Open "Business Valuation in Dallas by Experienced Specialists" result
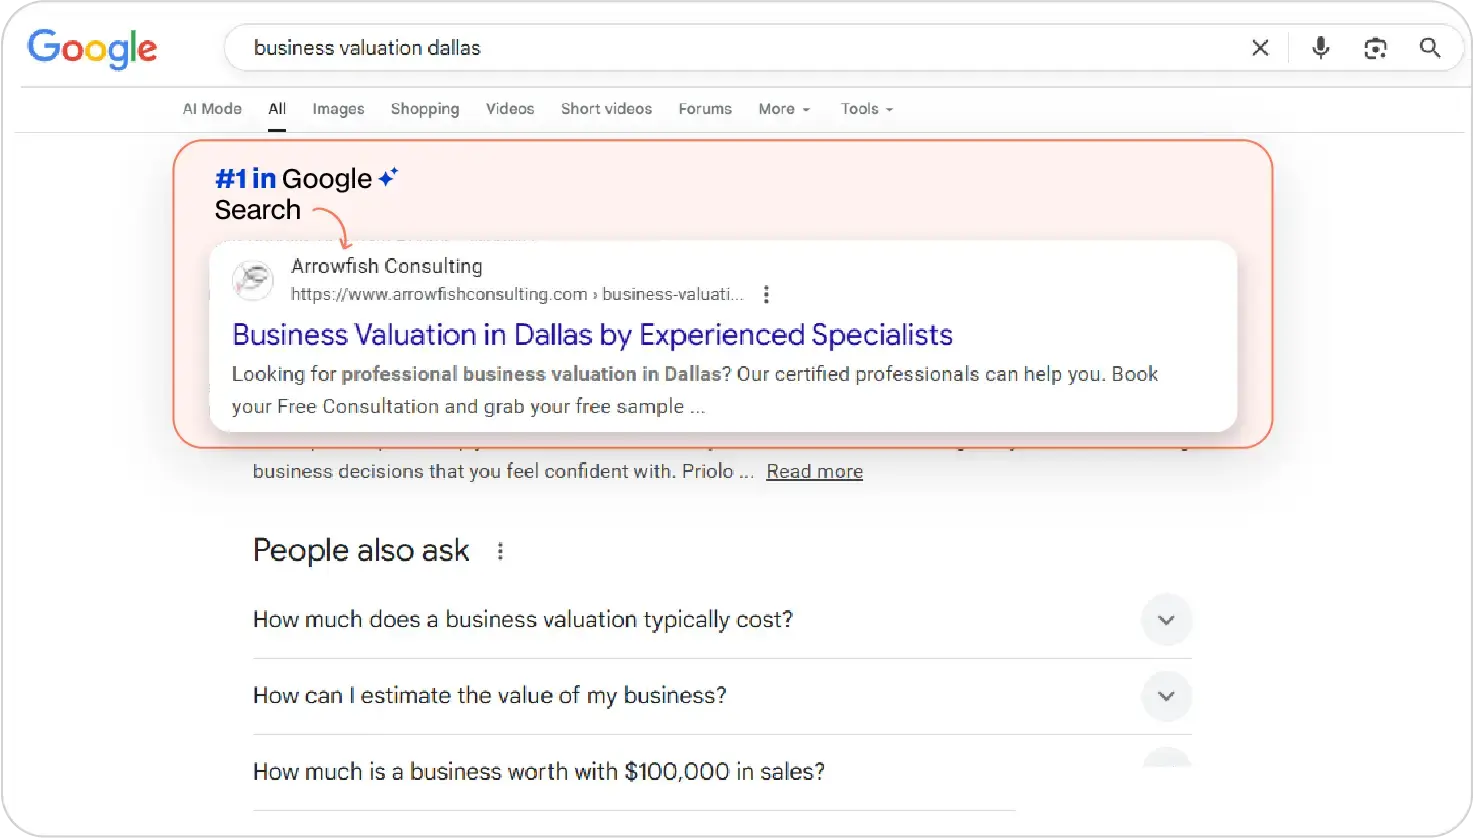Image resolution: width=1474 pixels, height=838 pixels. pos(592,335)
